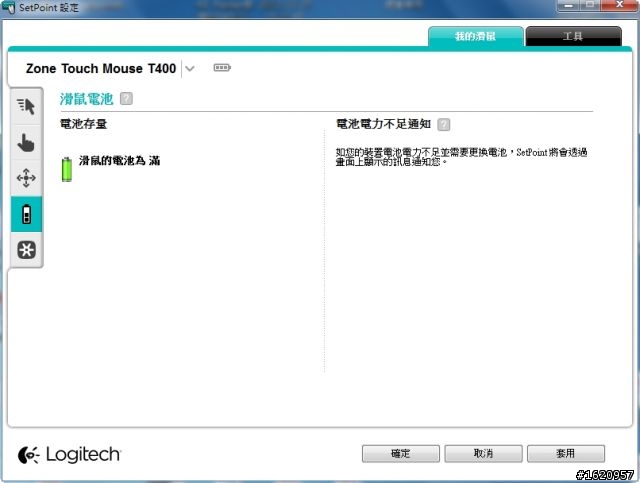640x483 pixels.
Task: Minimize the SetPoint window
Action: click(568, 5)
